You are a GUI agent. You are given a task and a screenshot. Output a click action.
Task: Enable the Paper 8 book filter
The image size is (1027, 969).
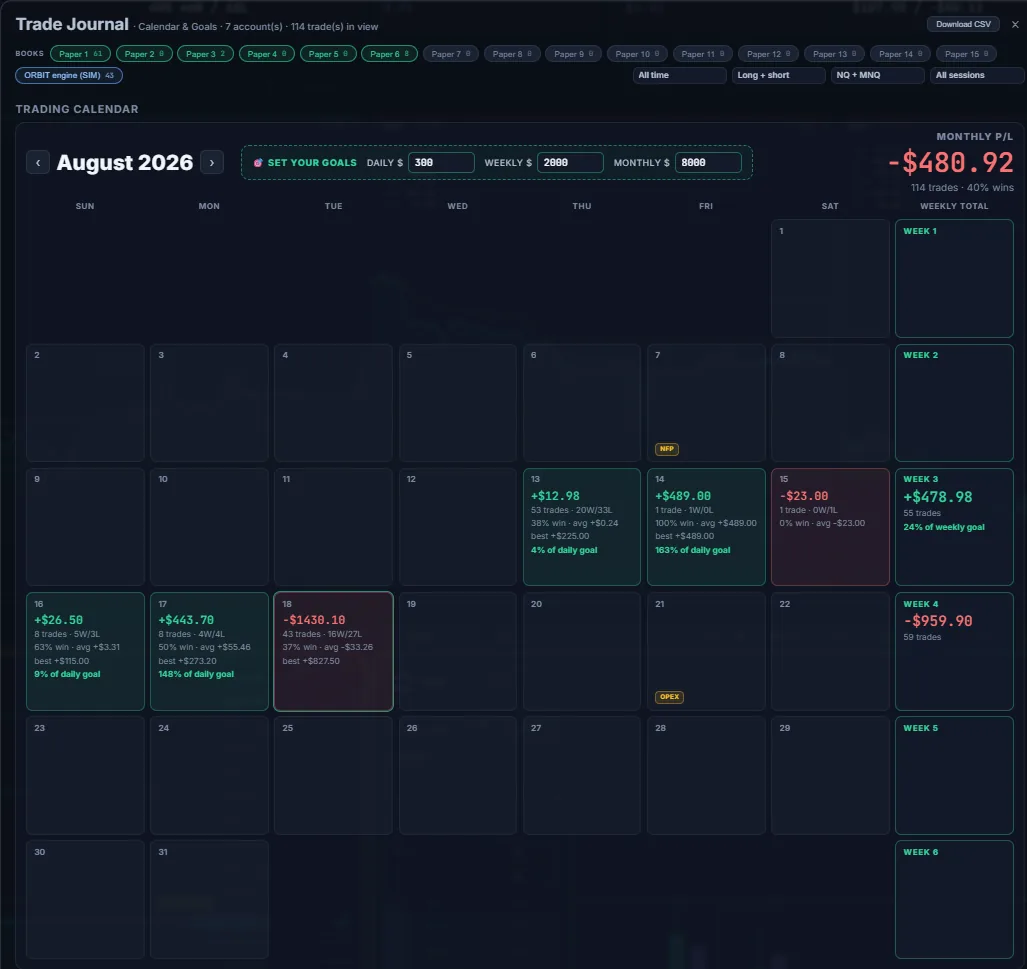point(512,54)
